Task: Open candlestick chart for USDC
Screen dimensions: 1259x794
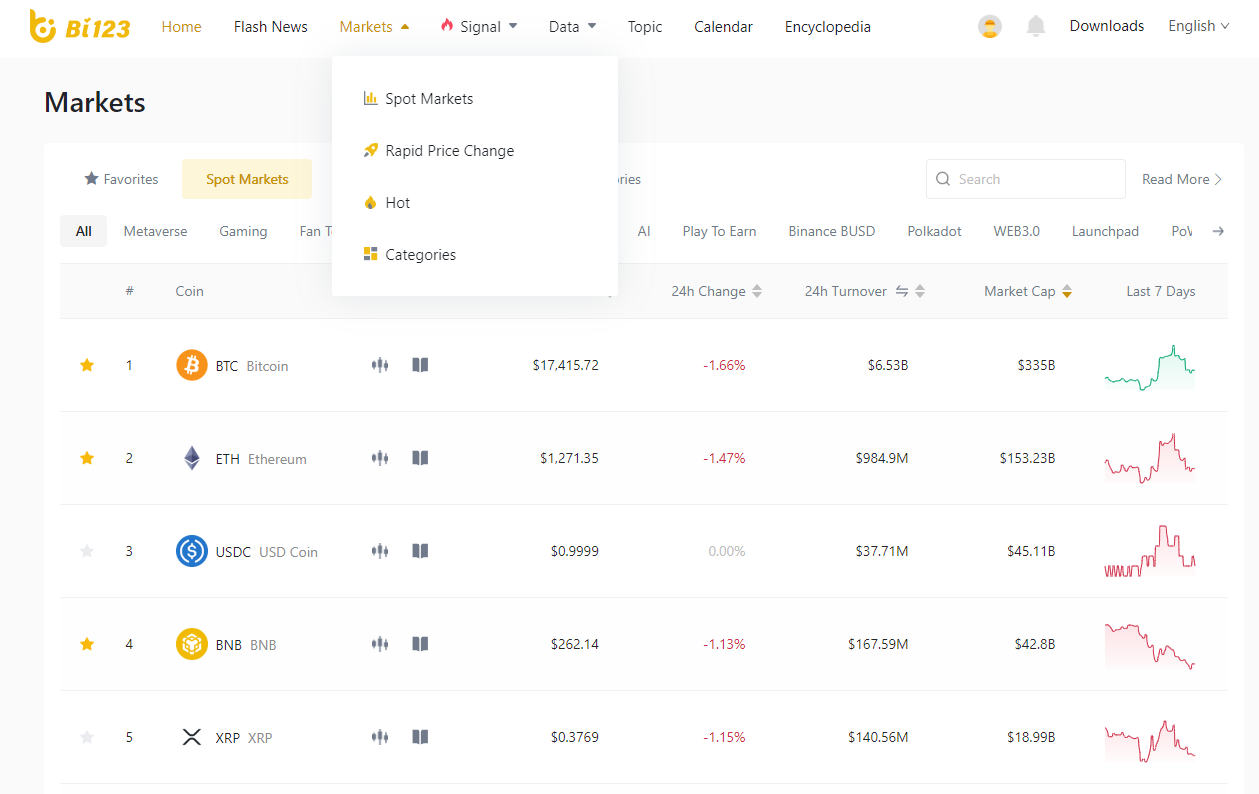Action: [x=380, y=551]
